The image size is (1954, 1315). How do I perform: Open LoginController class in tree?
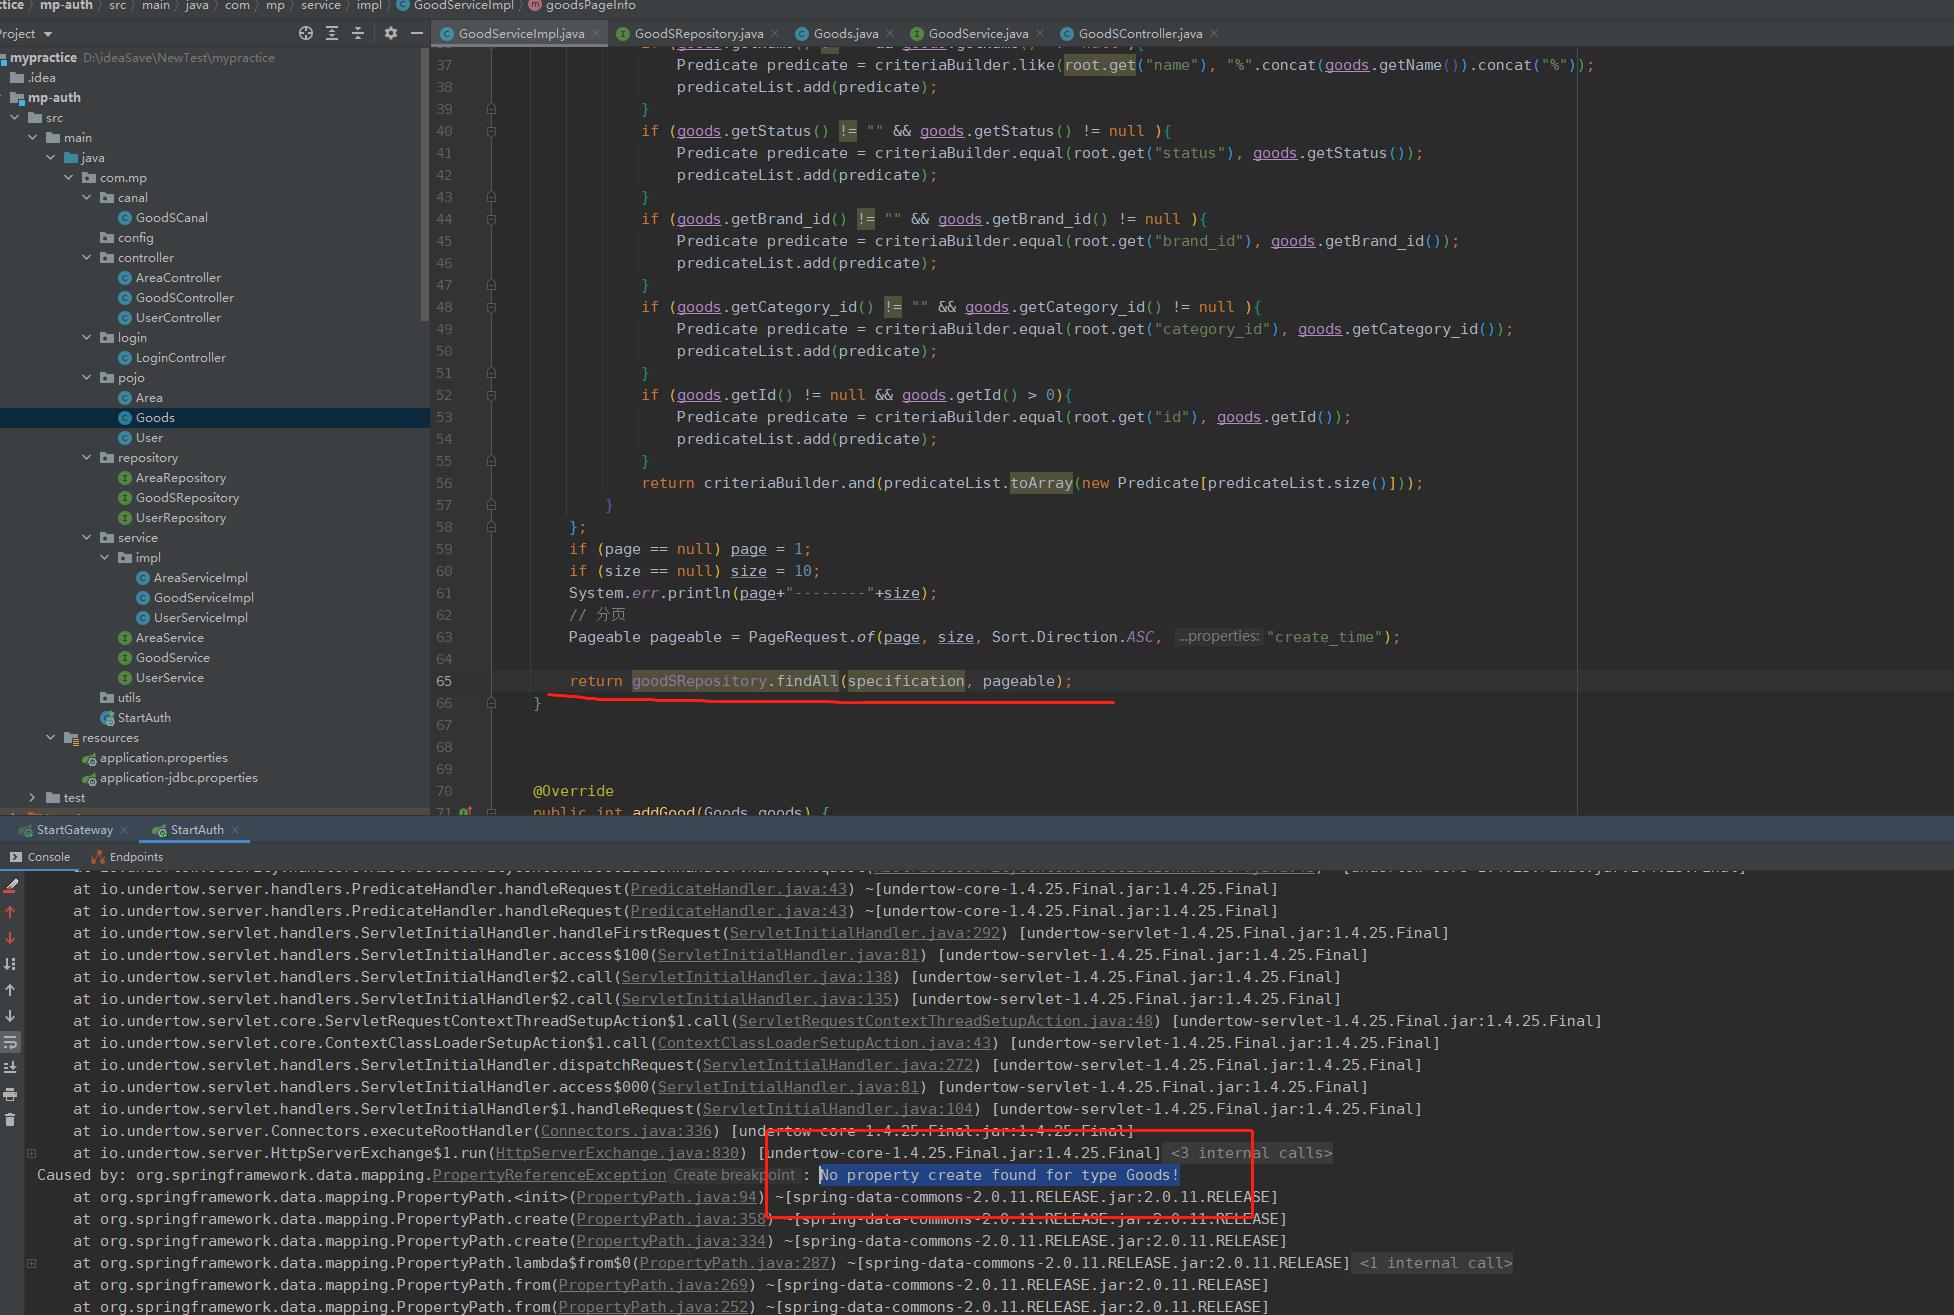pyautogui.click(x=180, y=358)
